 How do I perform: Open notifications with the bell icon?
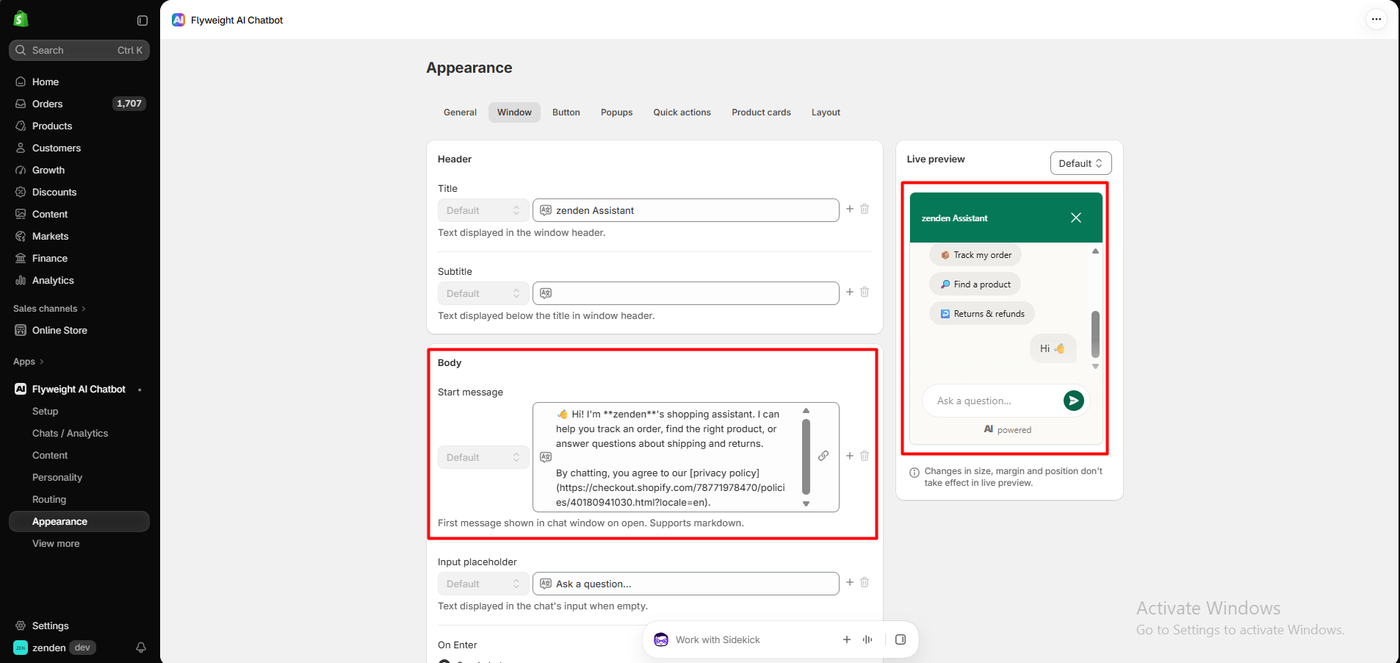141,648
